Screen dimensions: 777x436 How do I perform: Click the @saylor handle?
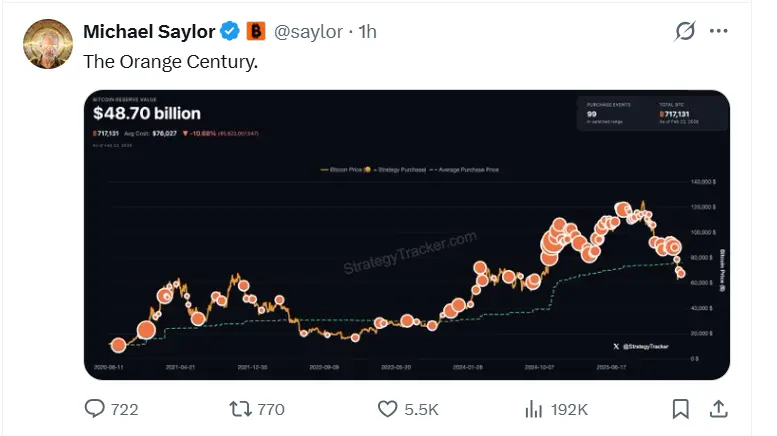click(309, 32)
